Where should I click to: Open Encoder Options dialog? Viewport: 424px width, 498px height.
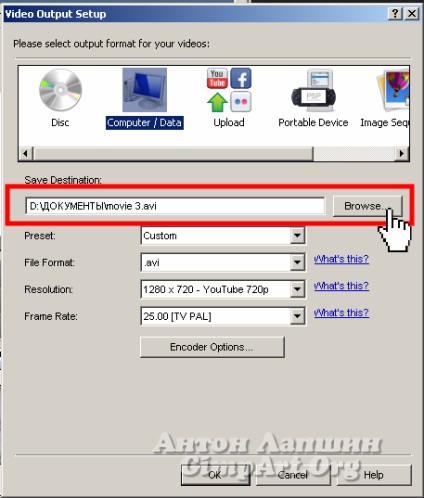click(212, 347)
